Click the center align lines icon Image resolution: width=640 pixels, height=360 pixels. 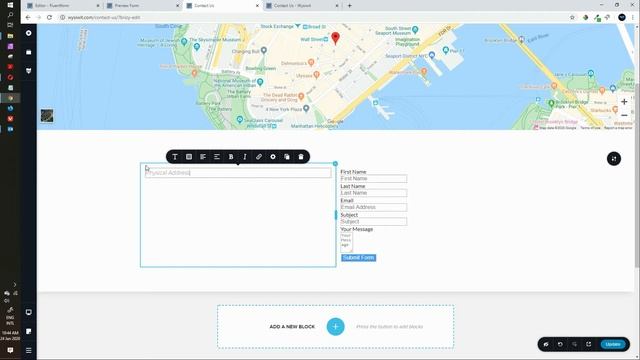click(217, 157)
